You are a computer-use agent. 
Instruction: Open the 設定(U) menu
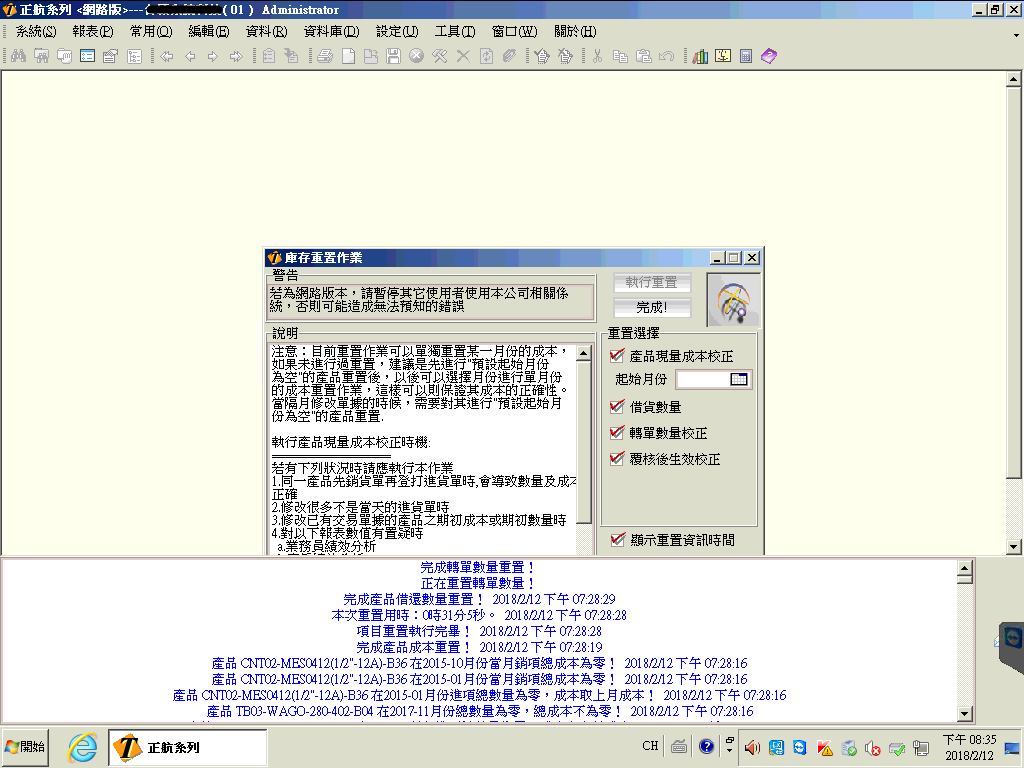coord(397,31)
